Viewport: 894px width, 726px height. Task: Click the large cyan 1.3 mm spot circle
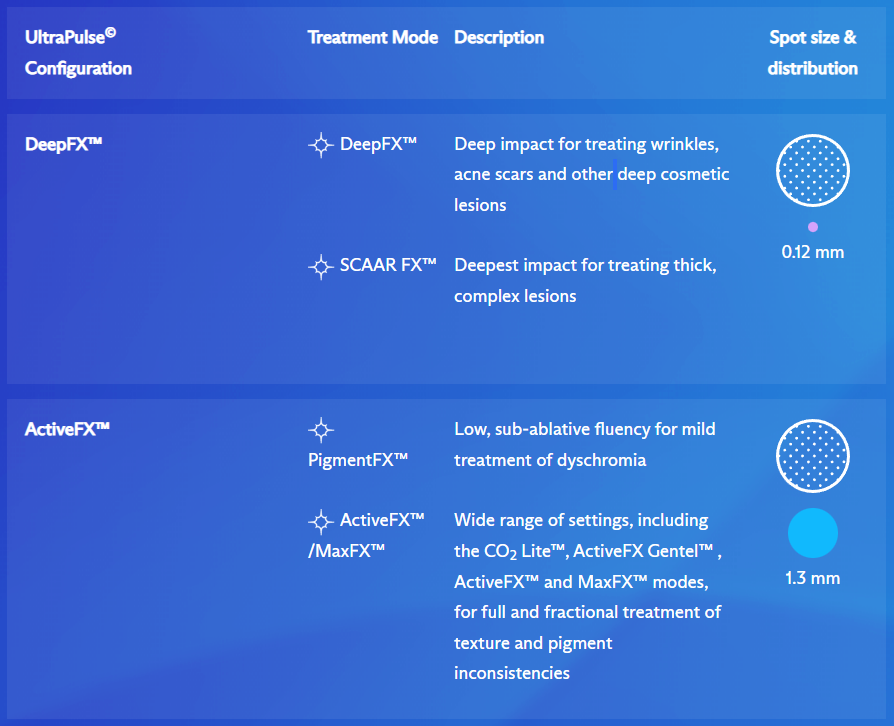812,533
